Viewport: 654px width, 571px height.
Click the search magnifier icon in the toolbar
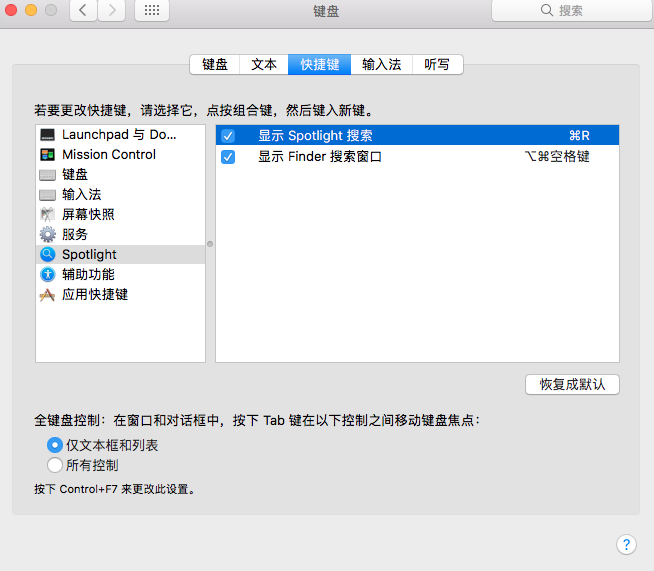(546, 10)
